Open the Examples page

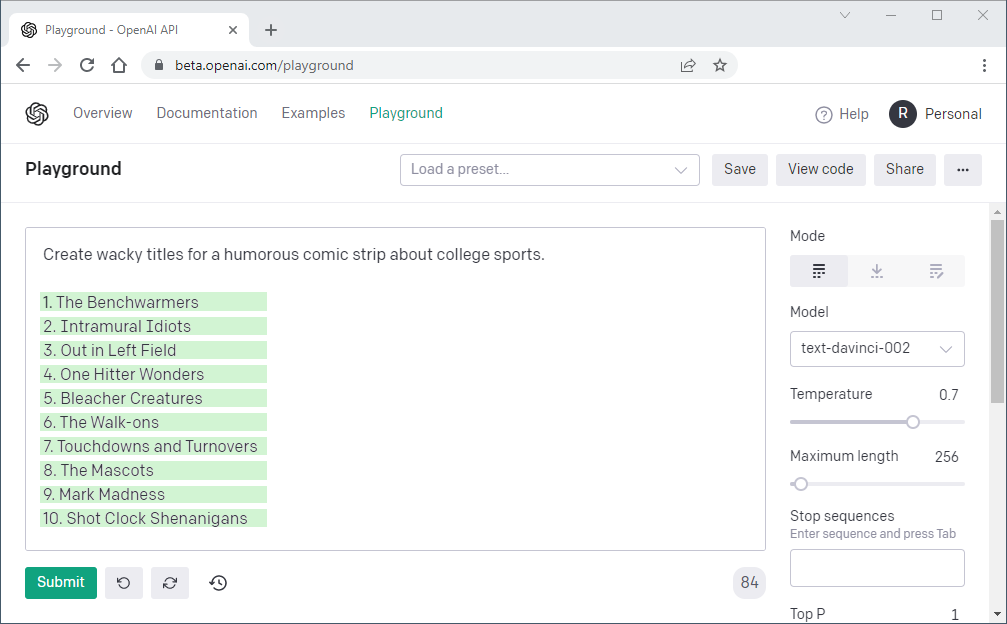click(313, 113)
